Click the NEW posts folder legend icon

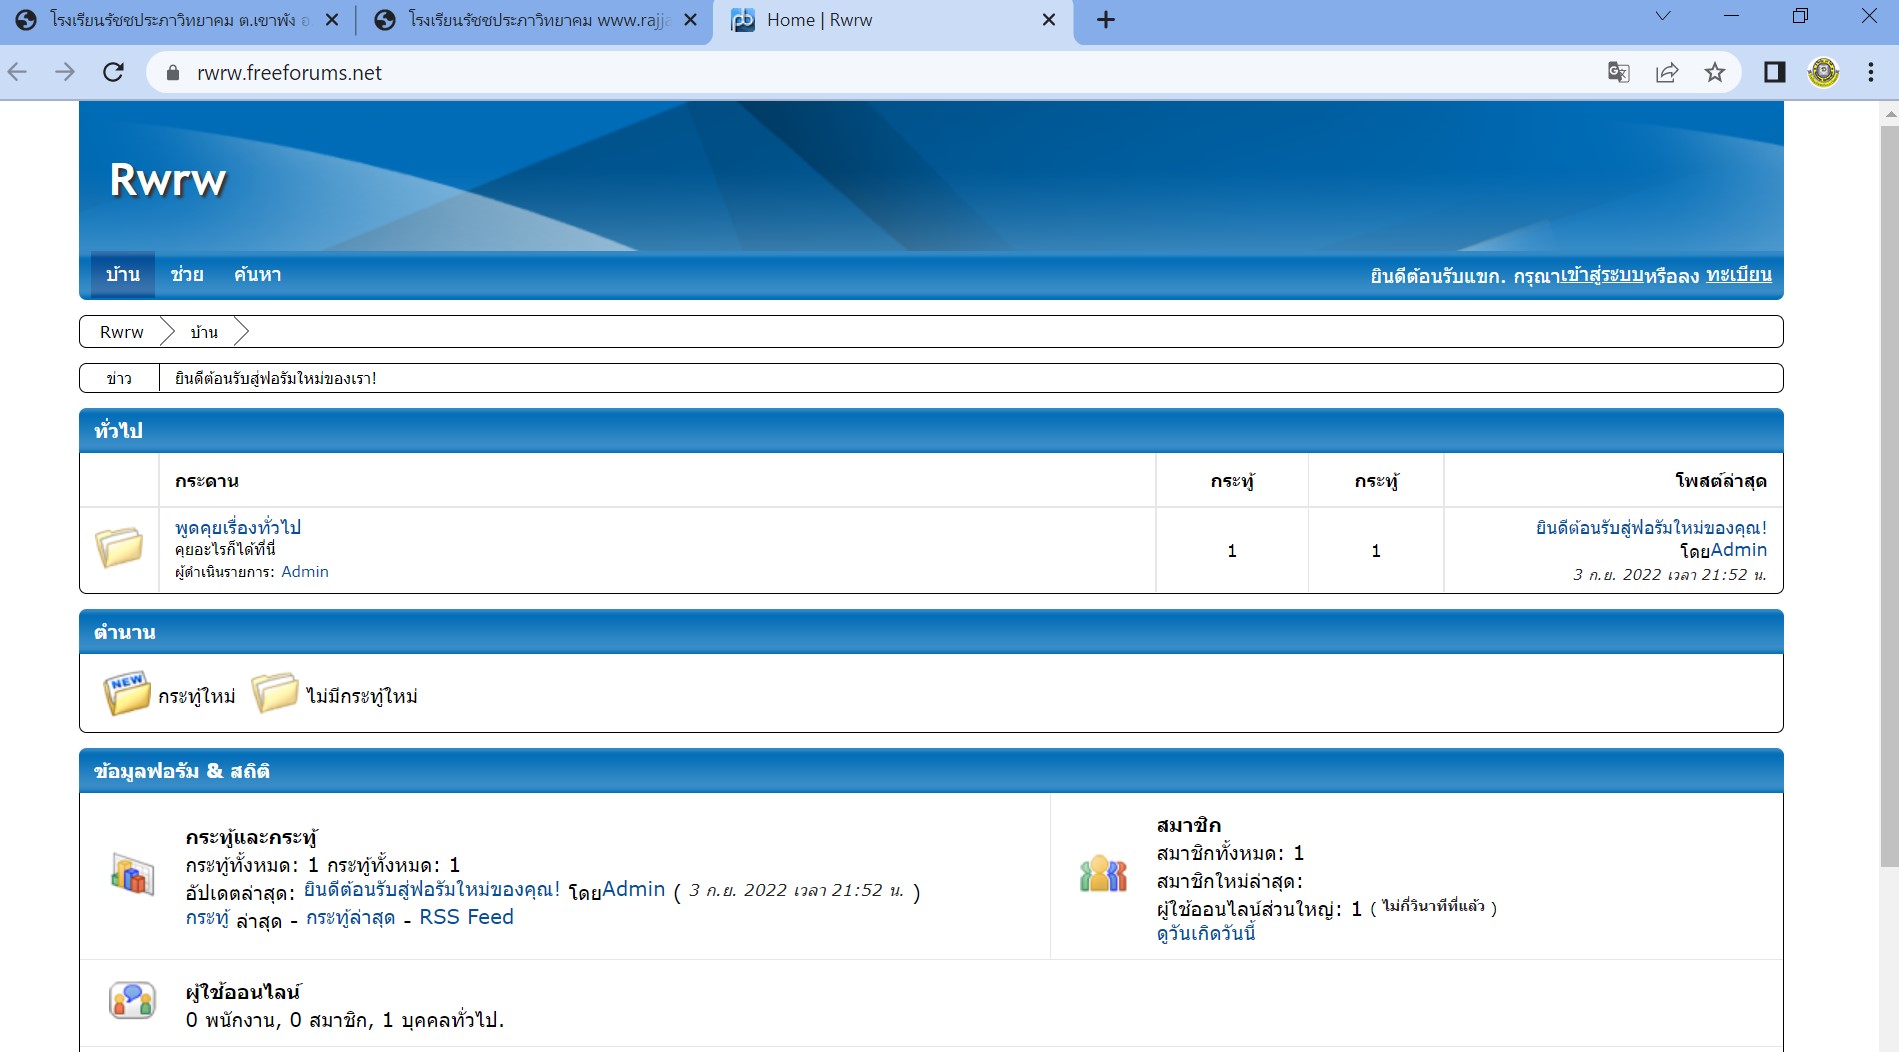click(127, 694)
